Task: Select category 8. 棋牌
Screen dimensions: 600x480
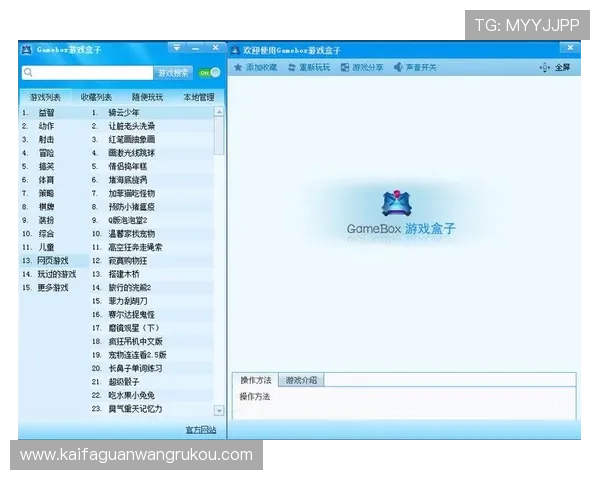Action: tap(54, 207)
